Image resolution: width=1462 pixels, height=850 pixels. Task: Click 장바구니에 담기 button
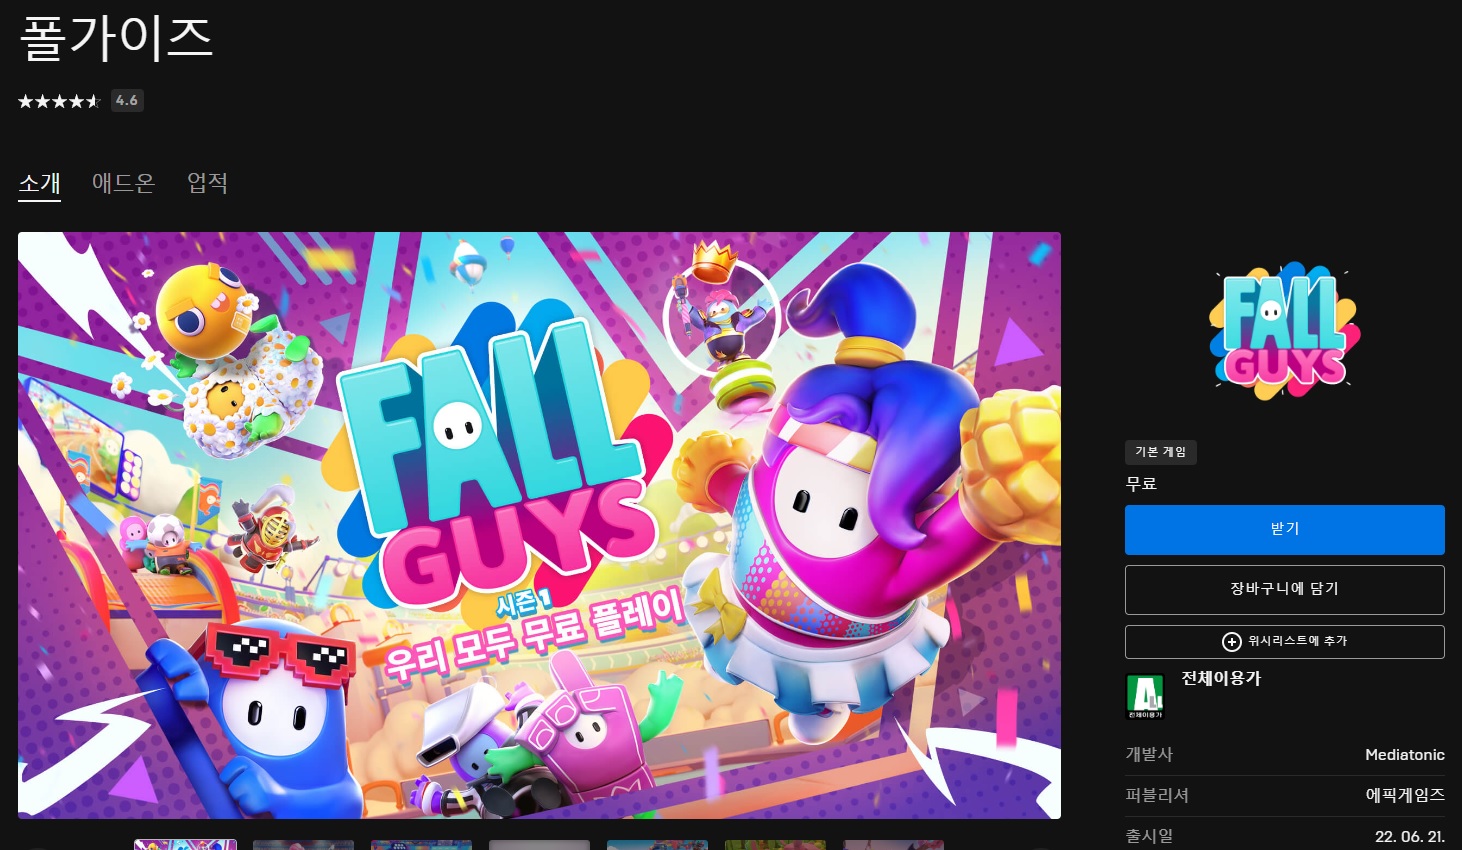point(1285,589)
